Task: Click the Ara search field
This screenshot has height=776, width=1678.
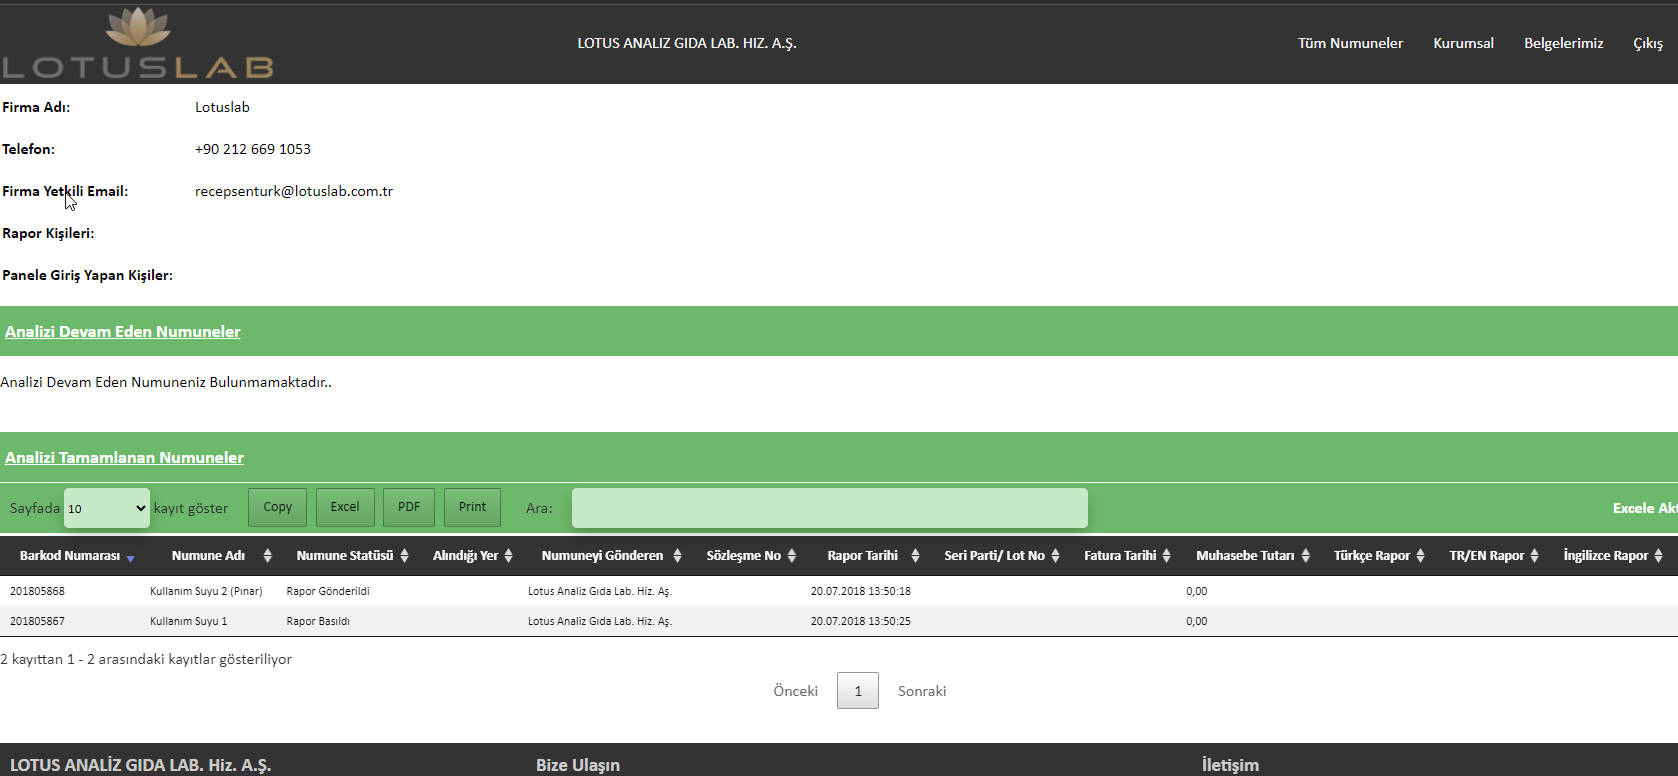Action: click(829, 508)
